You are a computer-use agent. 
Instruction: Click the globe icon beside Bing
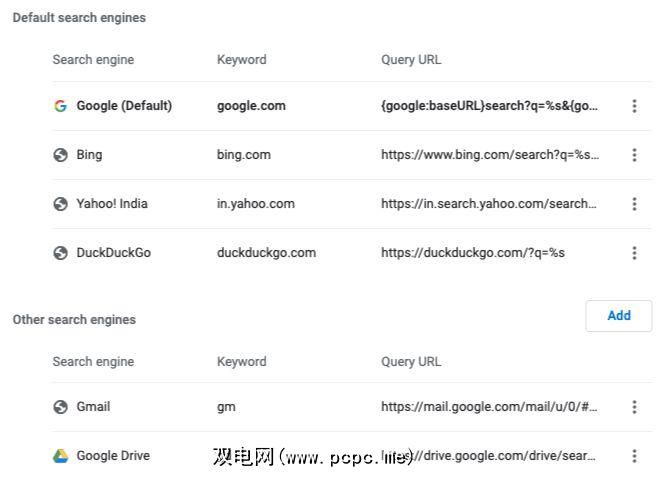60,155
